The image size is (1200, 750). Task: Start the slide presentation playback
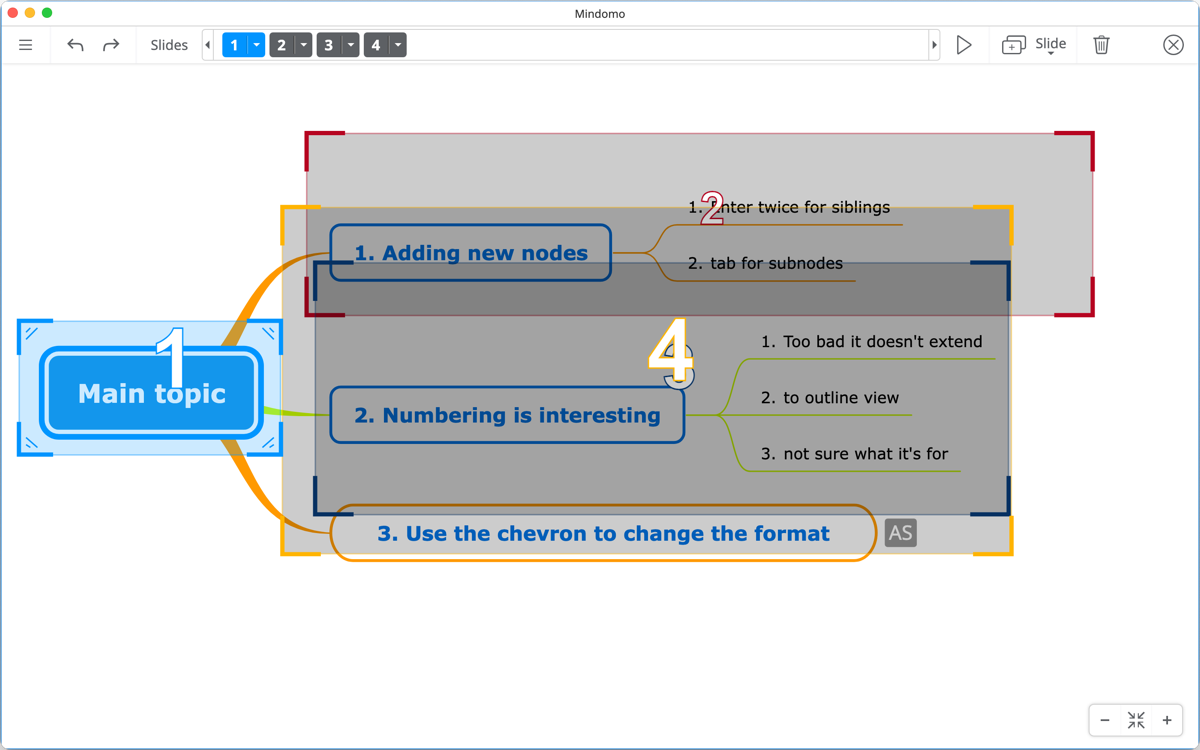(964, 45)
